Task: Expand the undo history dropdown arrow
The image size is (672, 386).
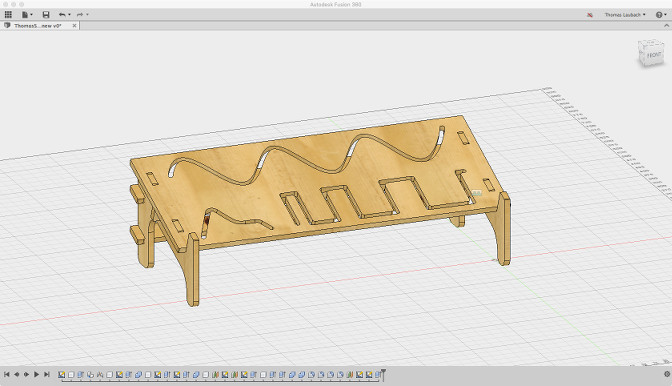Action: [69, 15]
